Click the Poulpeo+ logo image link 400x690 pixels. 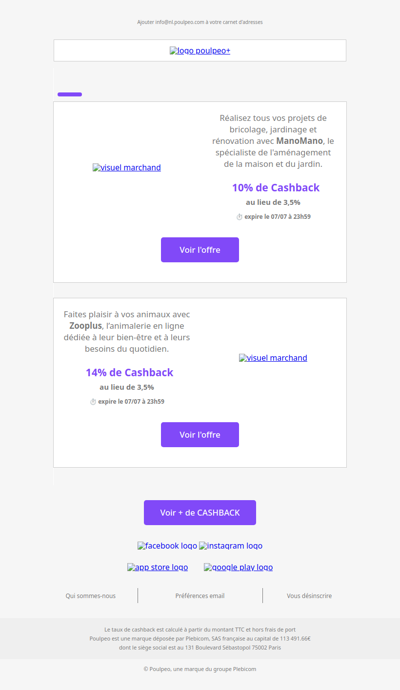tap(200, 51)
